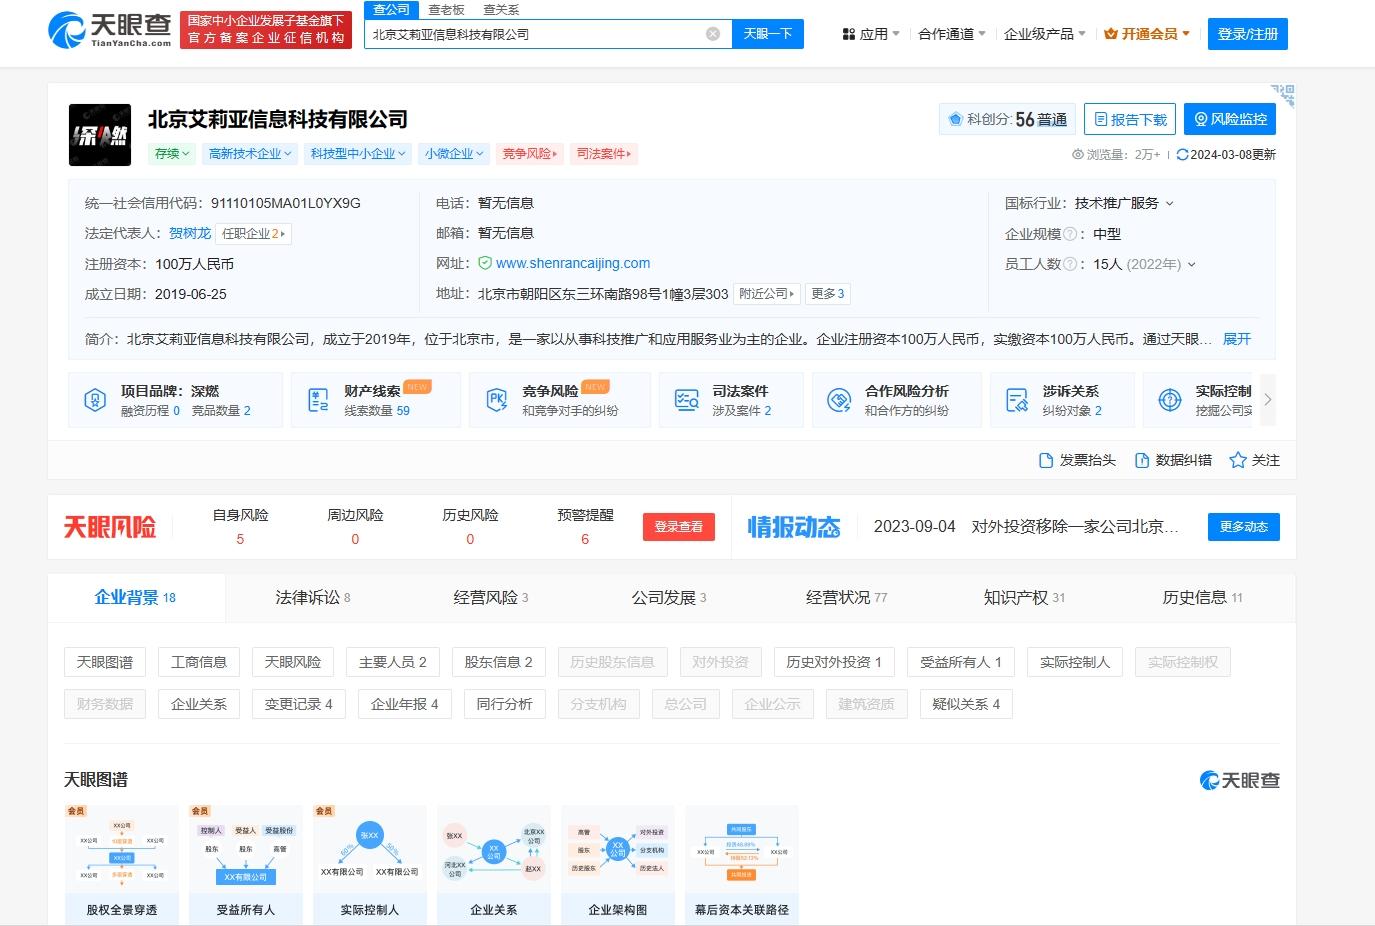Open the help icon beside 企业规模

coord(1070,234)
